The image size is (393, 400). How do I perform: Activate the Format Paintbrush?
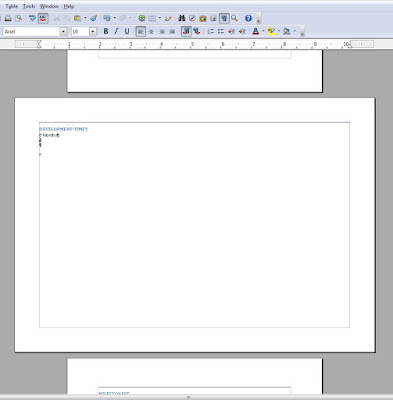[x=94, y=18]
